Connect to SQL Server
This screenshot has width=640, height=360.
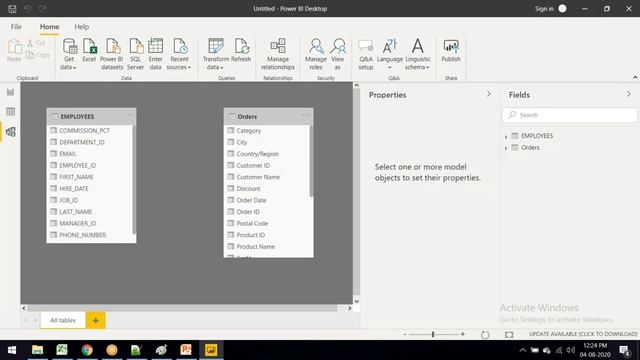coord(136,55)
